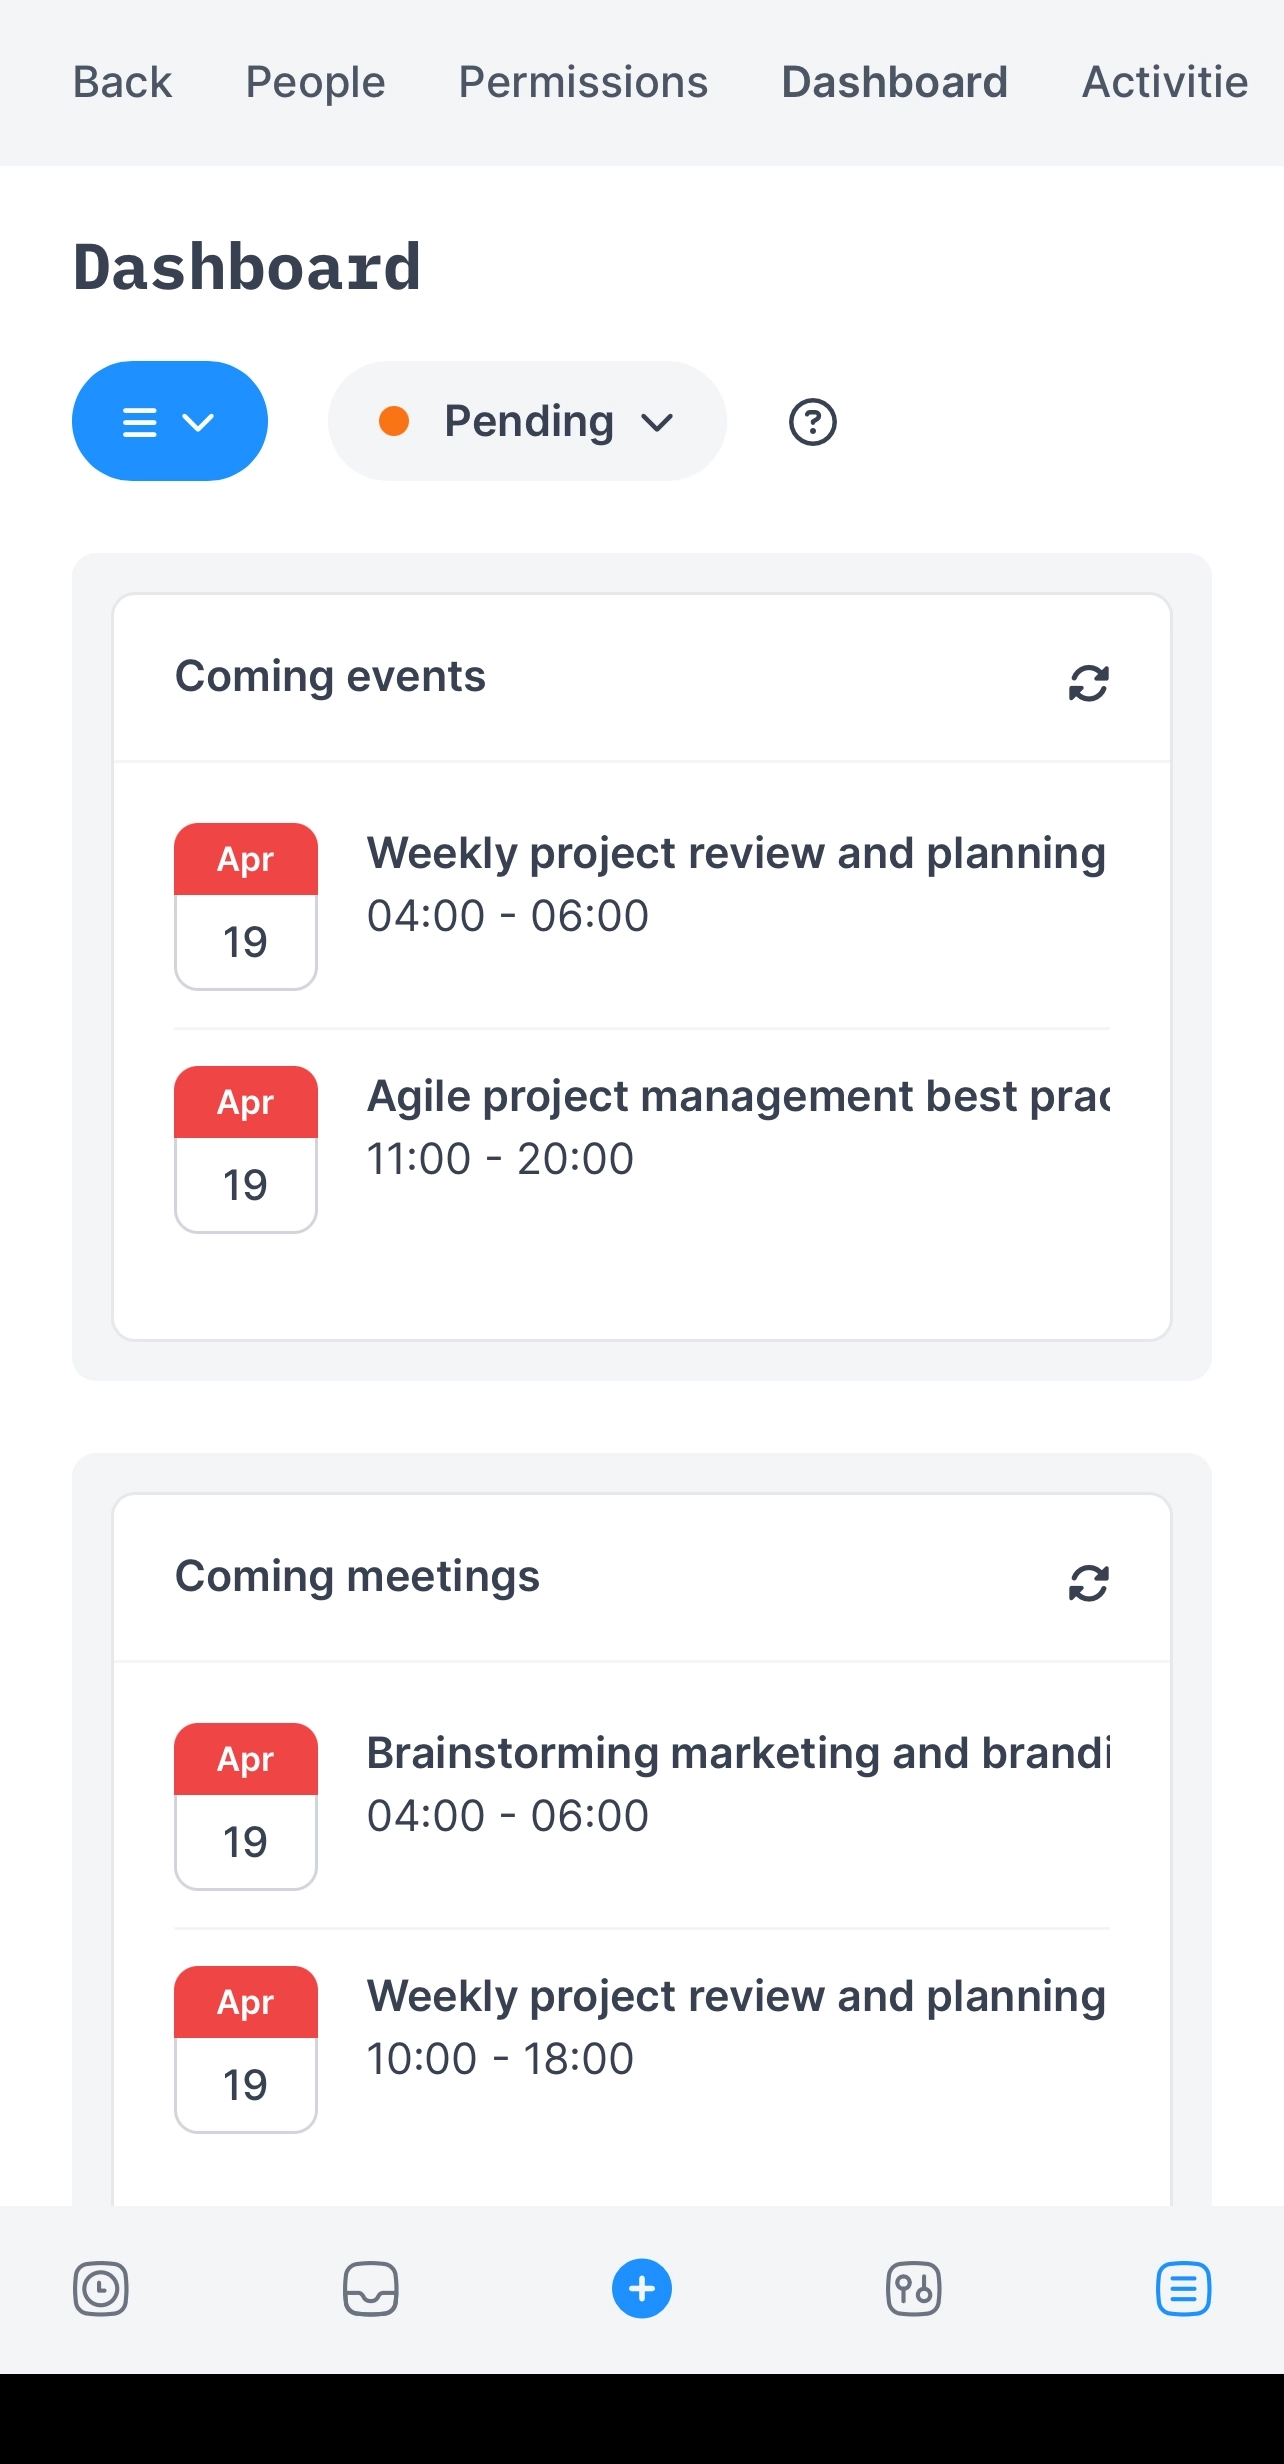
Task: Open the clock timer icon in bottom bar
Action: tap(101, 2288)
